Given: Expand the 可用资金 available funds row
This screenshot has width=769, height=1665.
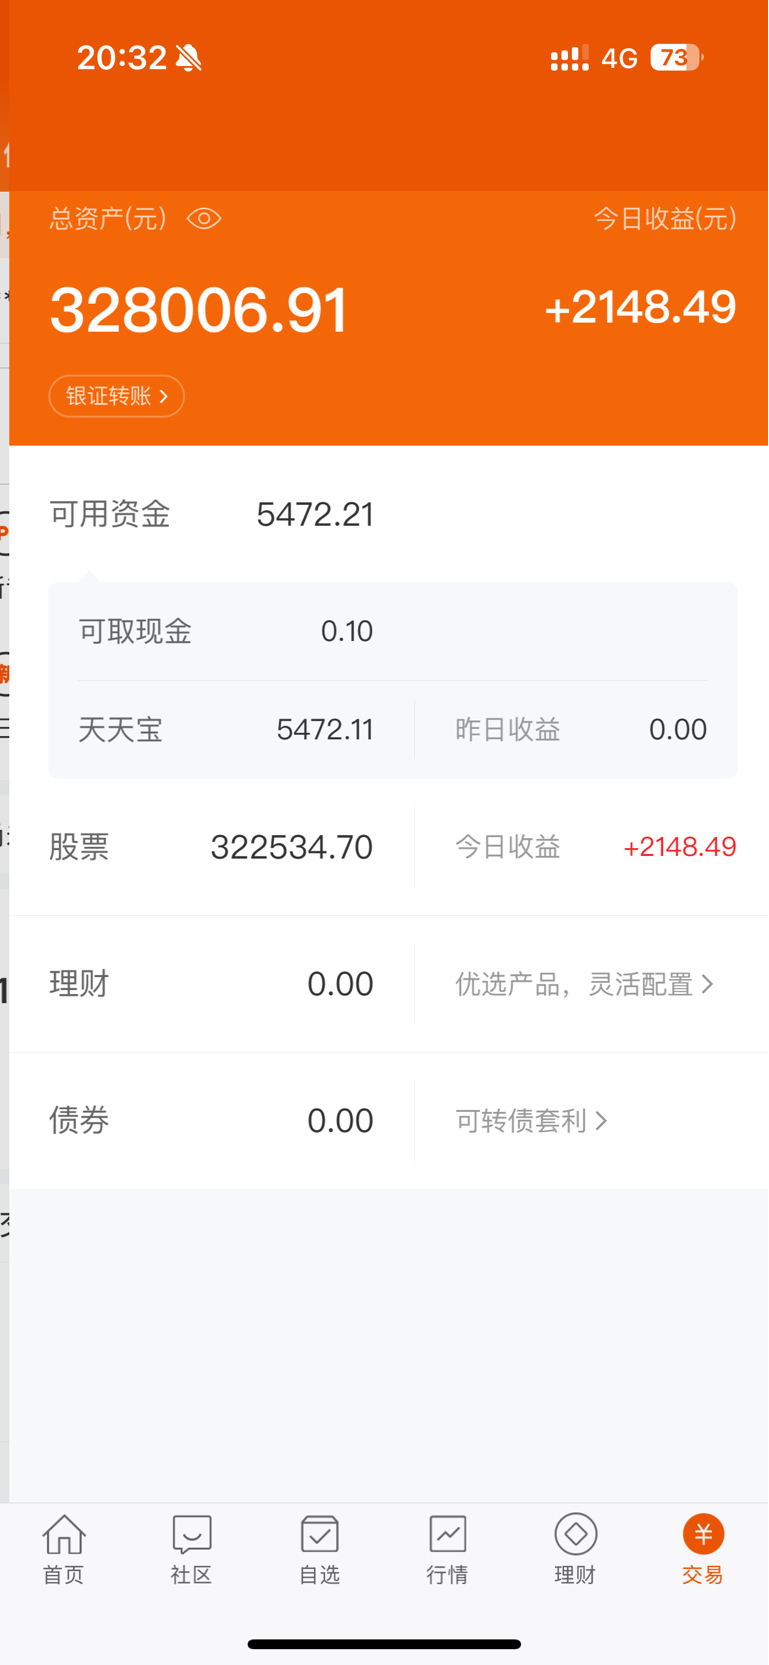Looking at the screenshot, I should click(388, 514).
